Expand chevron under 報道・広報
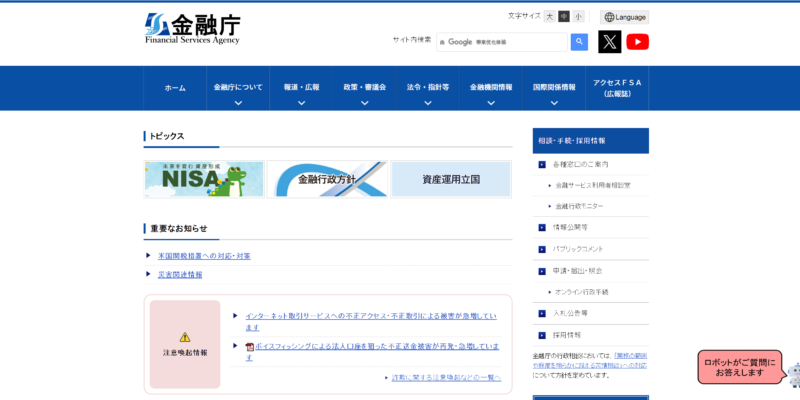The width and height of the screenshot is (800, 400). tap(302, 103)
